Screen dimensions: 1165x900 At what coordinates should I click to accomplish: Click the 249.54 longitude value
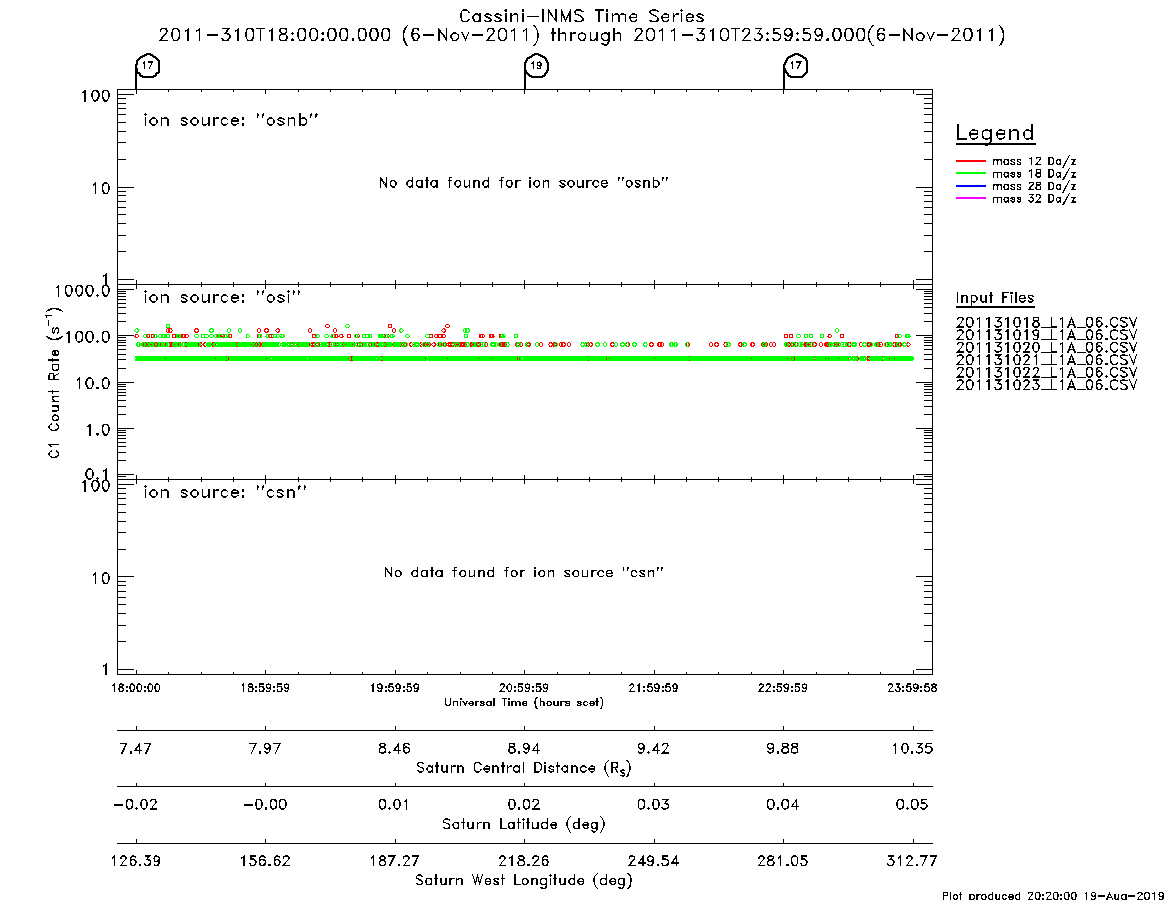click(653, 861)
